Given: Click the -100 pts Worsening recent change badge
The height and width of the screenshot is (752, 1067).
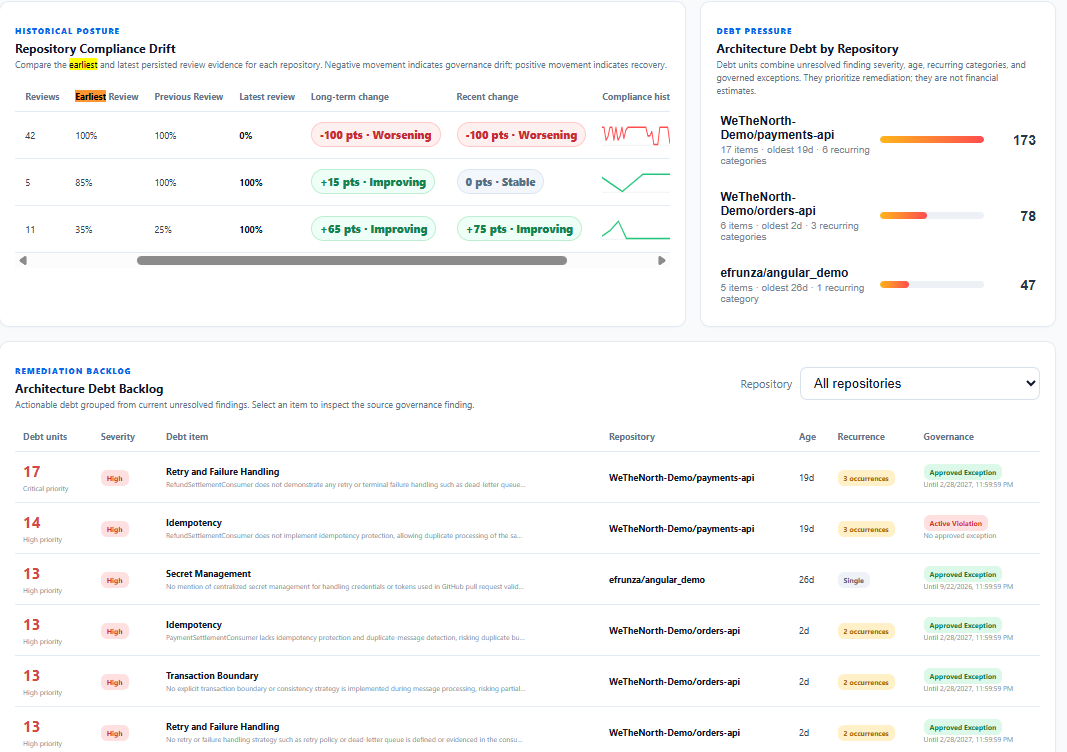Looking at the screenshot, I should (x=521, y=135).
